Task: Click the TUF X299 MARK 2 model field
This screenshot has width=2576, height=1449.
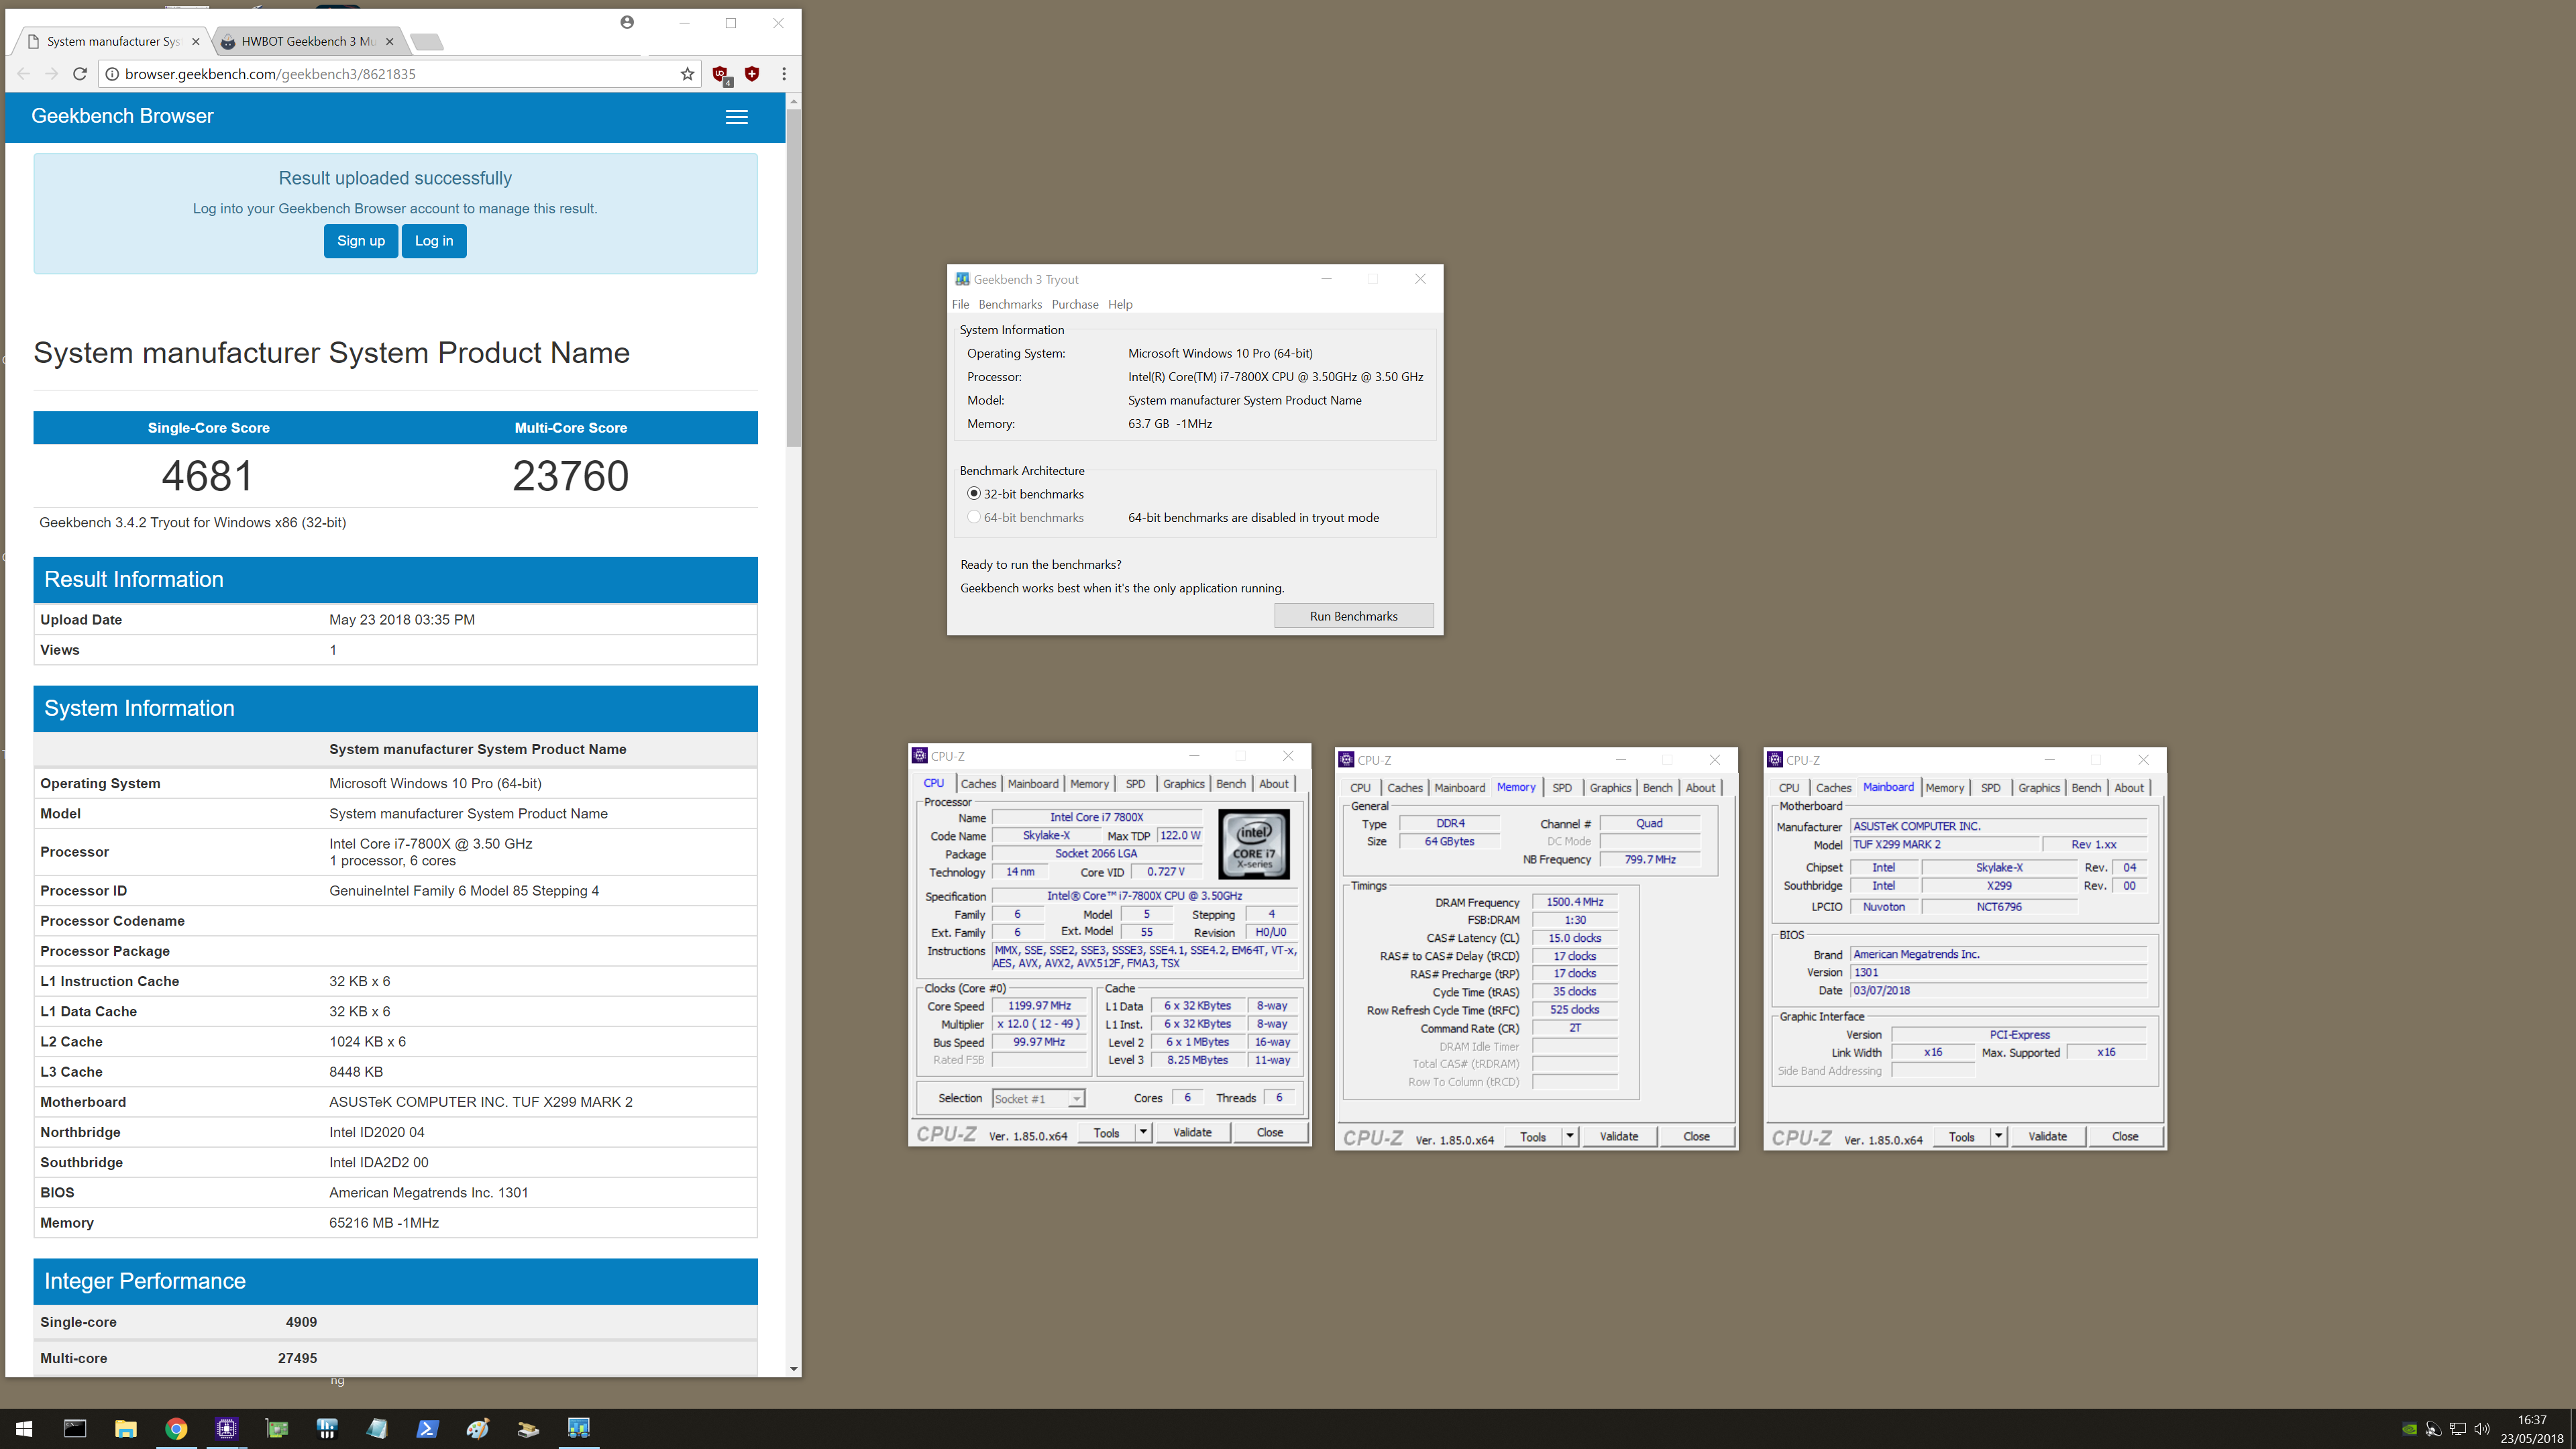Action: pyautogui.click(x=1945, y=845)
